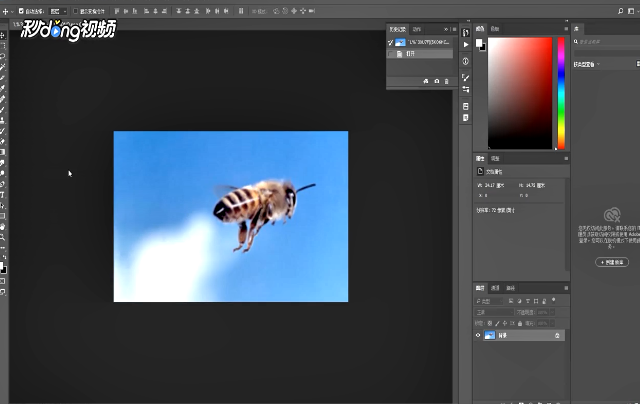Toggle type layer filter icon
The height and width of the screenshot is (404, 640).
[x=528, y=301]
